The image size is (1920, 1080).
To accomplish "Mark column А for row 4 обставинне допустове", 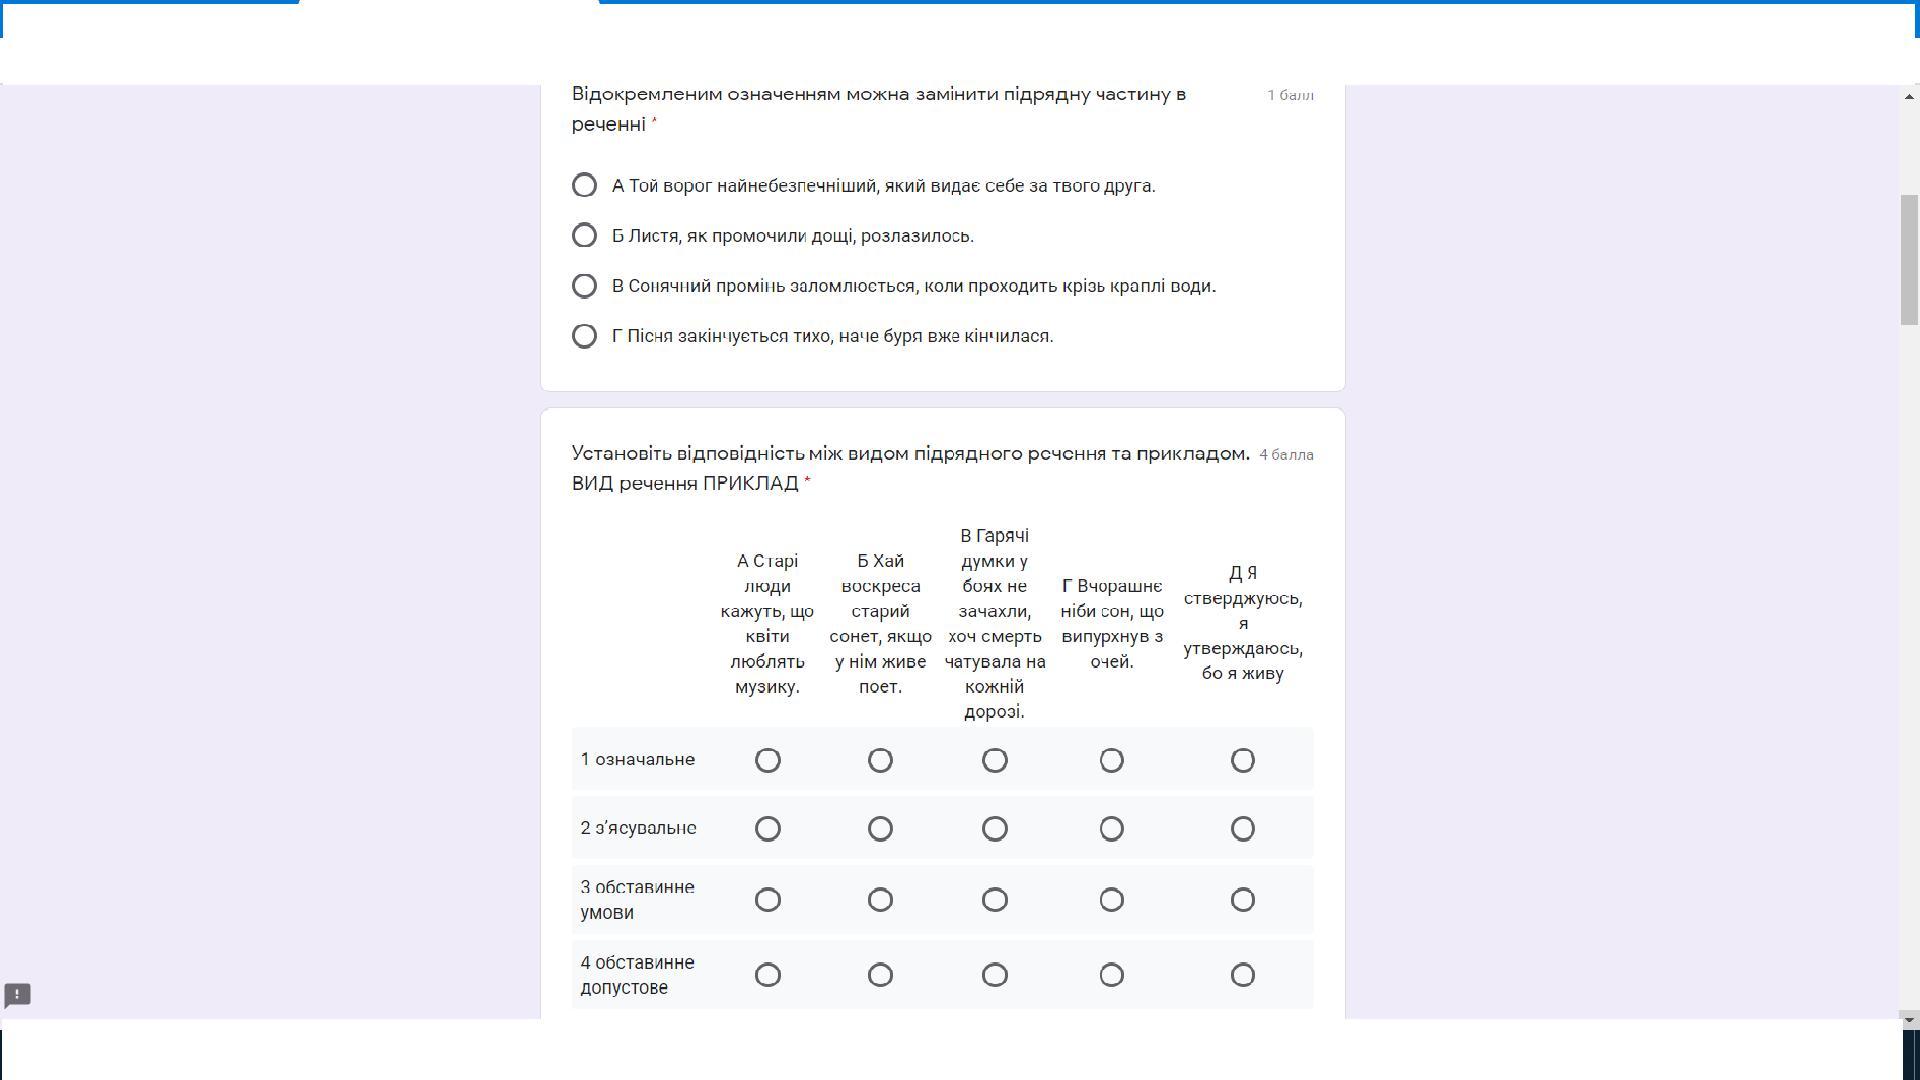I will click(x=767, y=975).
